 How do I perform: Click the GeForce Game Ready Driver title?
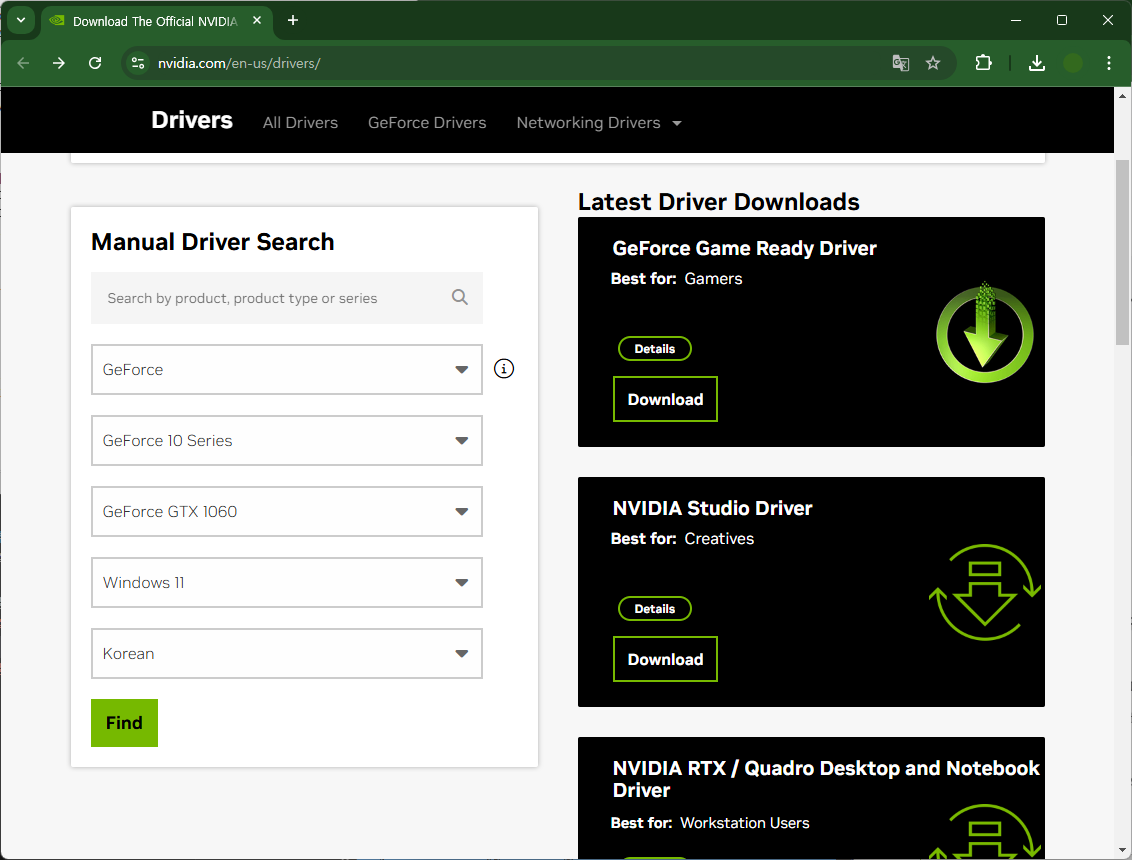[744, 248]
